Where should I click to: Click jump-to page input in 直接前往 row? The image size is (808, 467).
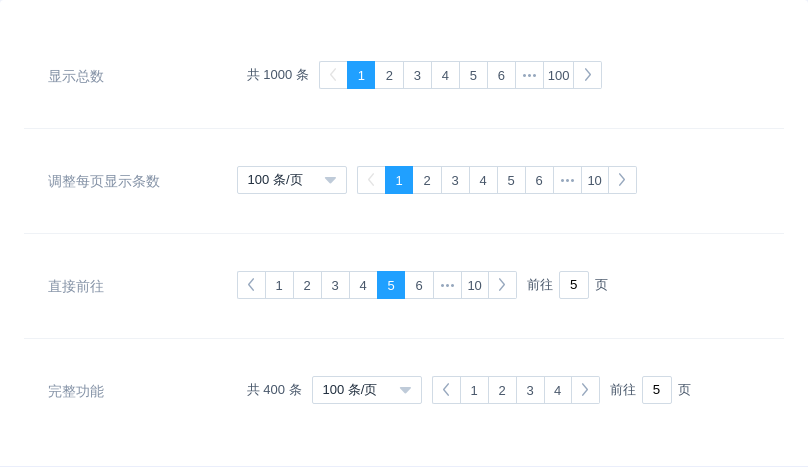pos(573,285)
